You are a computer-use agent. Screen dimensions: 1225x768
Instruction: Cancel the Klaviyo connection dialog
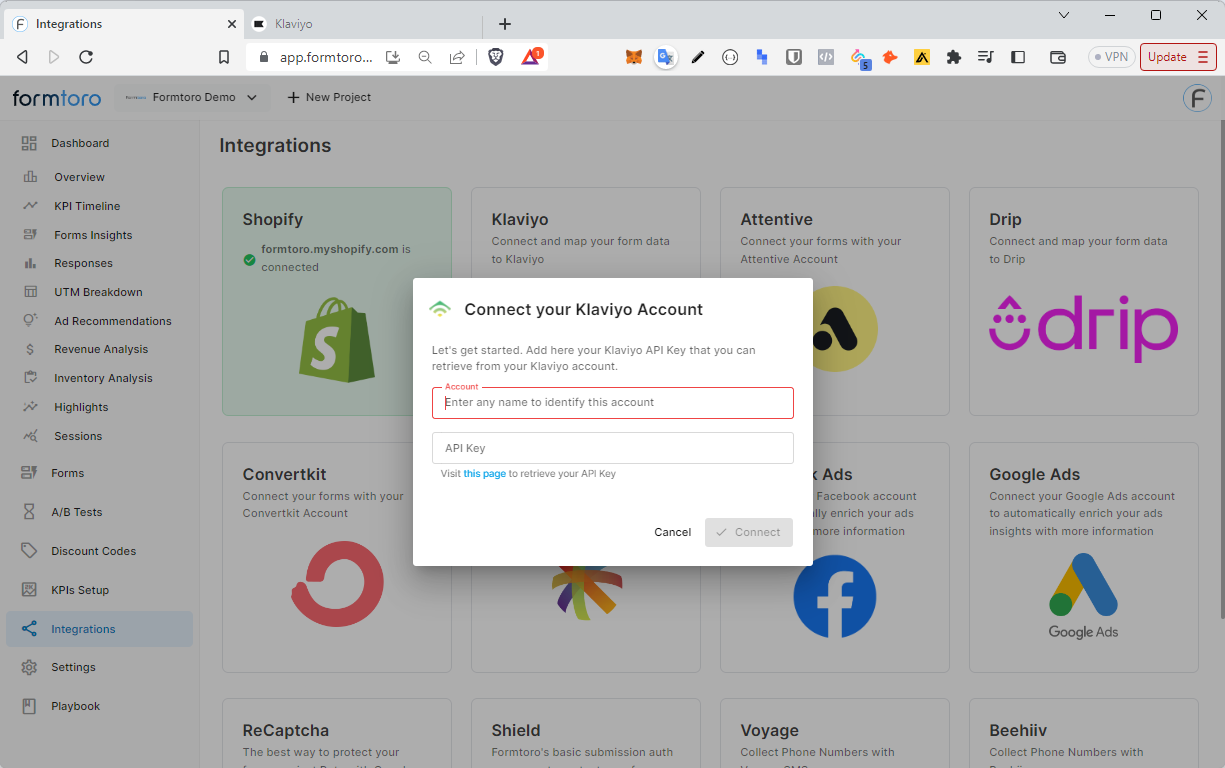(672, 532)
